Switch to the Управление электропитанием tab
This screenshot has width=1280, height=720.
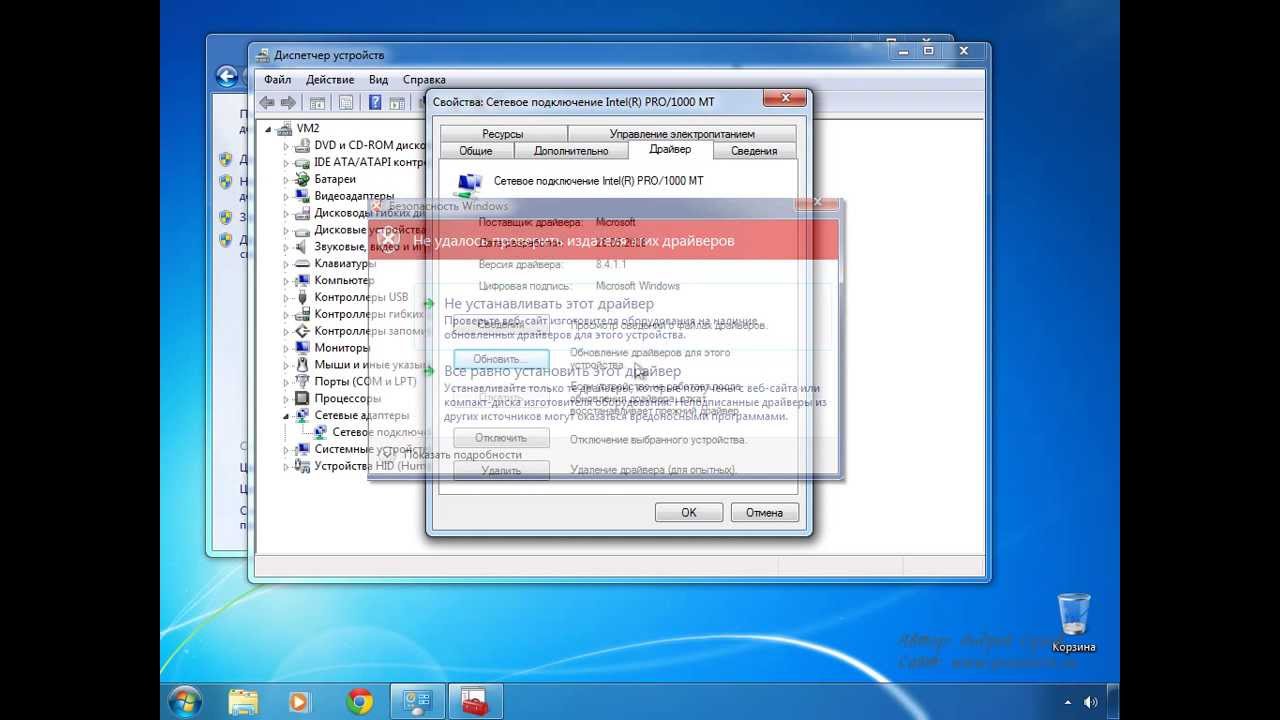(x=682, y=133)
